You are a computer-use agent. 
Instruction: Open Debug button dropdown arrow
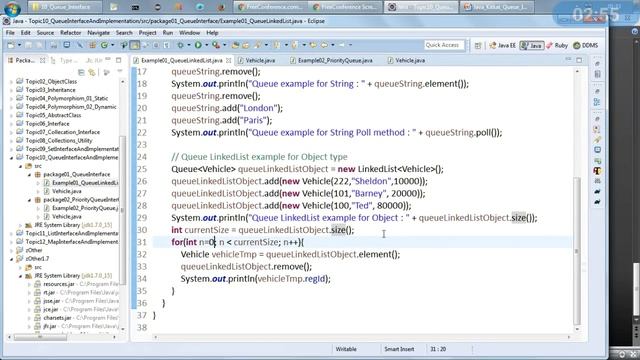(x=188, y=45)
